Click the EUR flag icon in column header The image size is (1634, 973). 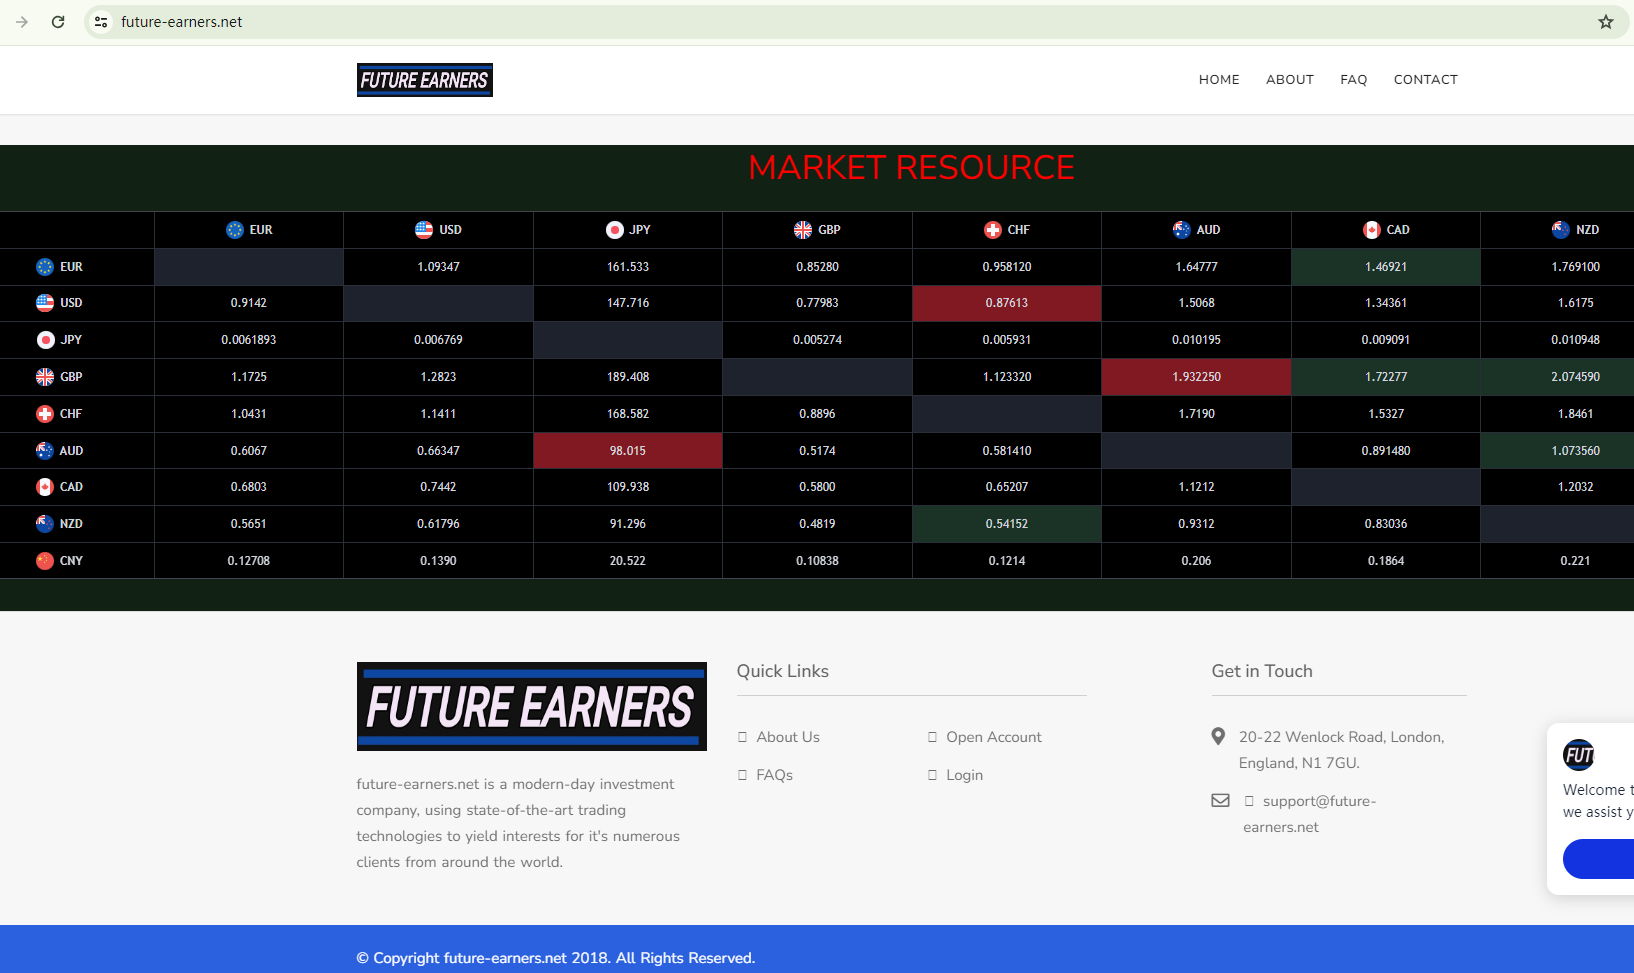point(235,230)
